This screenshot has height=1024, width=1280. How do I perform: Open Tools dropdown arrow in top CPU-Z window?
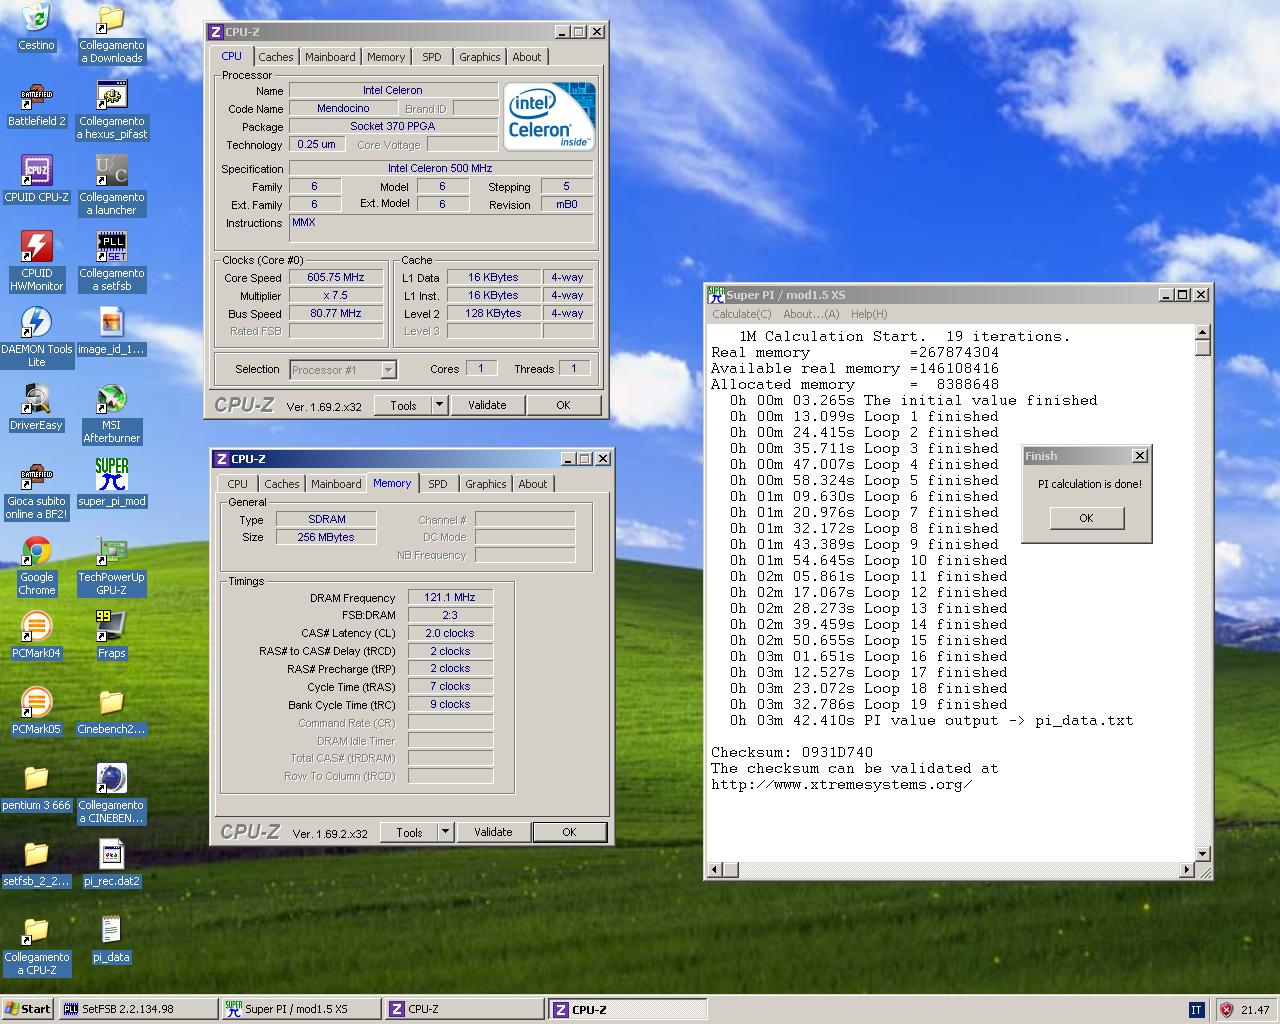click(439, 405)
